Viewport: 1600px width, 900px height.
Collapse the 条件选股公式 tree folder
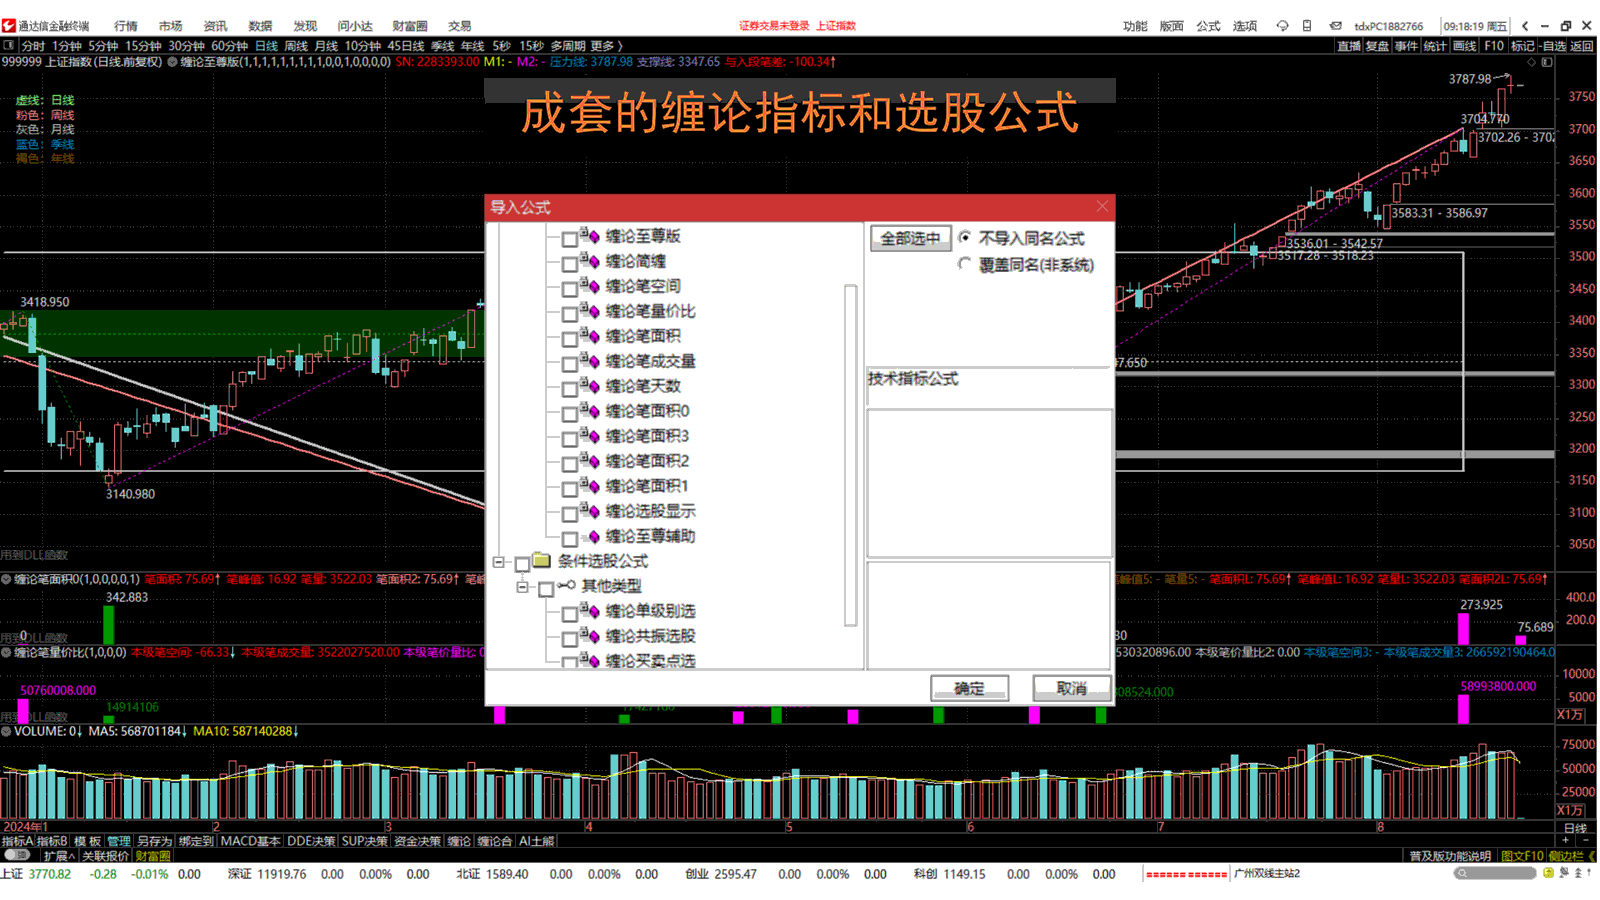(499, 562)
